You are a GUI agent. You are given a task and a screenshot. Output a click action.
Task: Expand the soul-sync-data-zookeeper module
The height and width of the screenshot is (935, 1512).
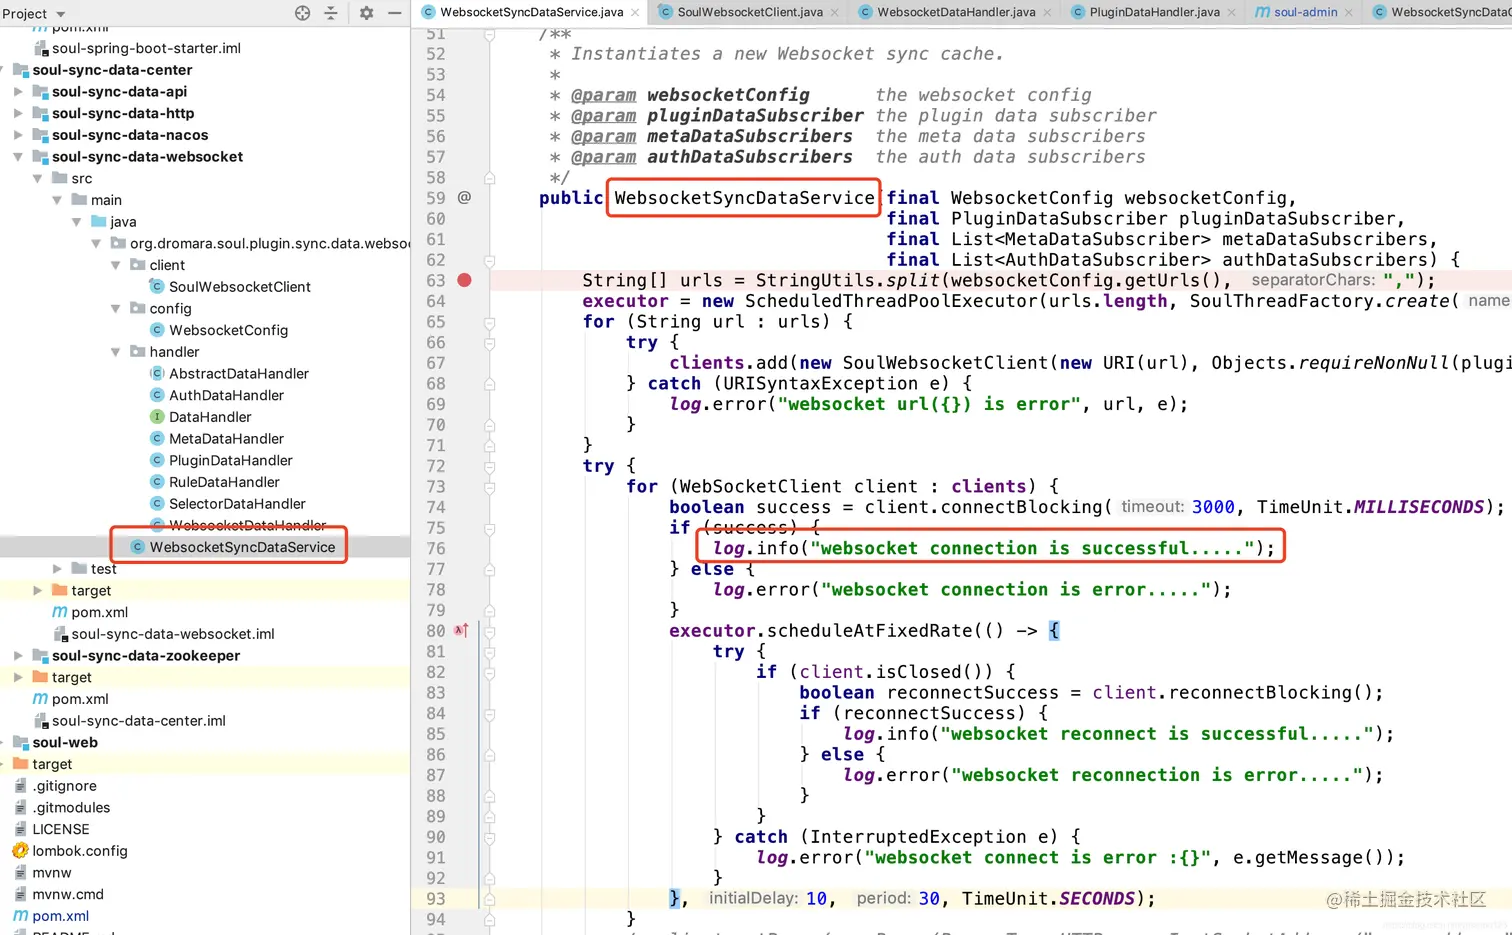click(x=18, y=656)
